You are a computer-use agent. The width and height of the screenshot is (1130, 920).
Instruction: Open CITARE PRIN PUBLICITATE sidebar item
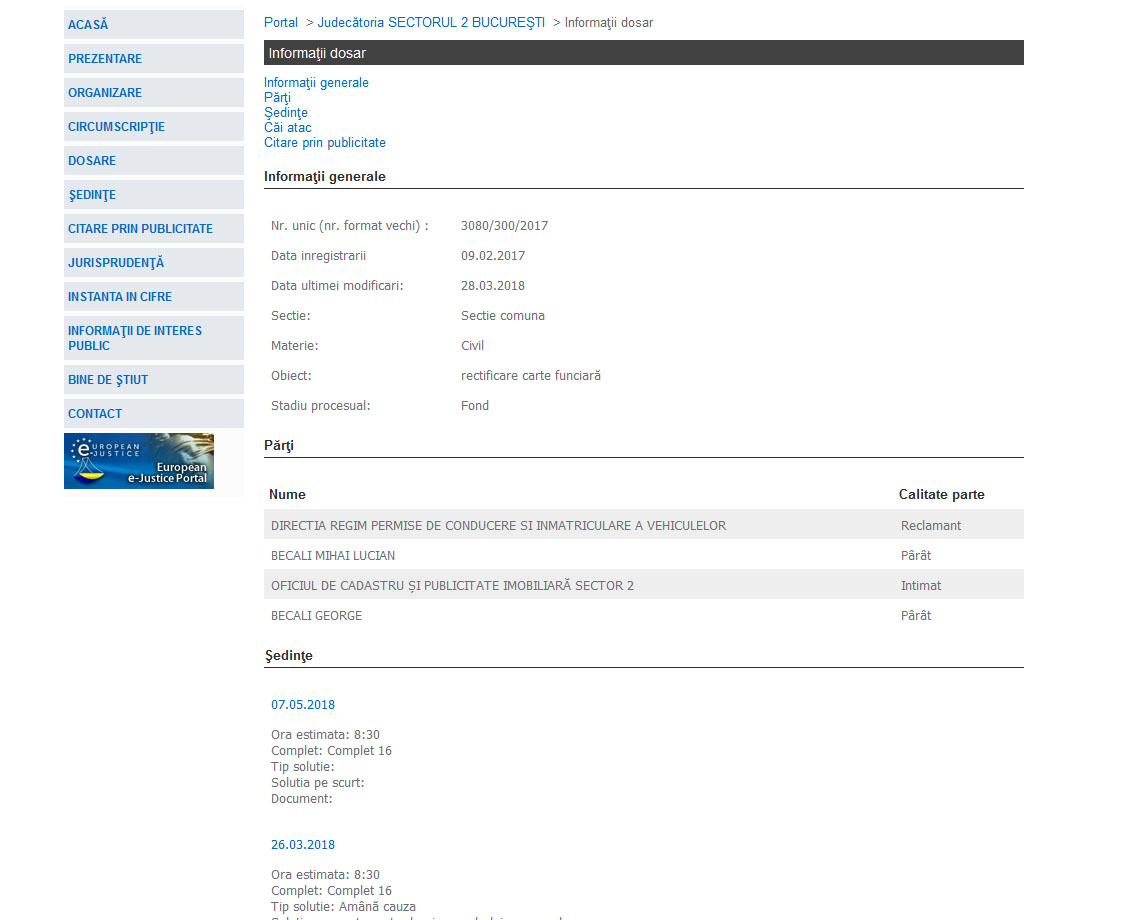(x=140, y=229)
